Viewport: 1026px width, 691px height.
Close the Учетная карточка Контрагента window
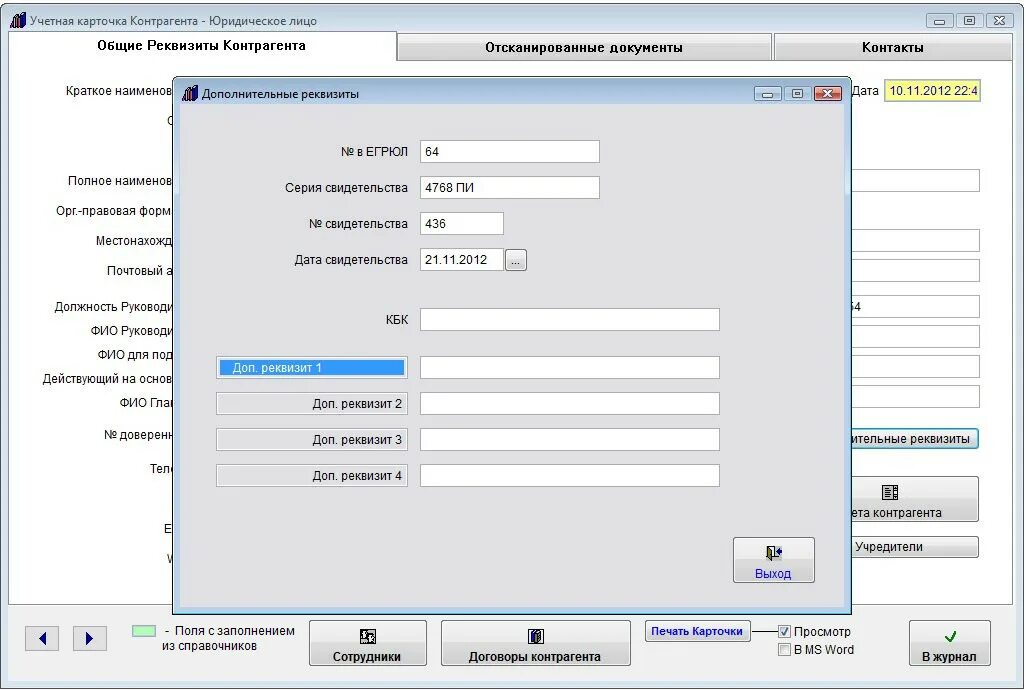(x=1000, y=21)
